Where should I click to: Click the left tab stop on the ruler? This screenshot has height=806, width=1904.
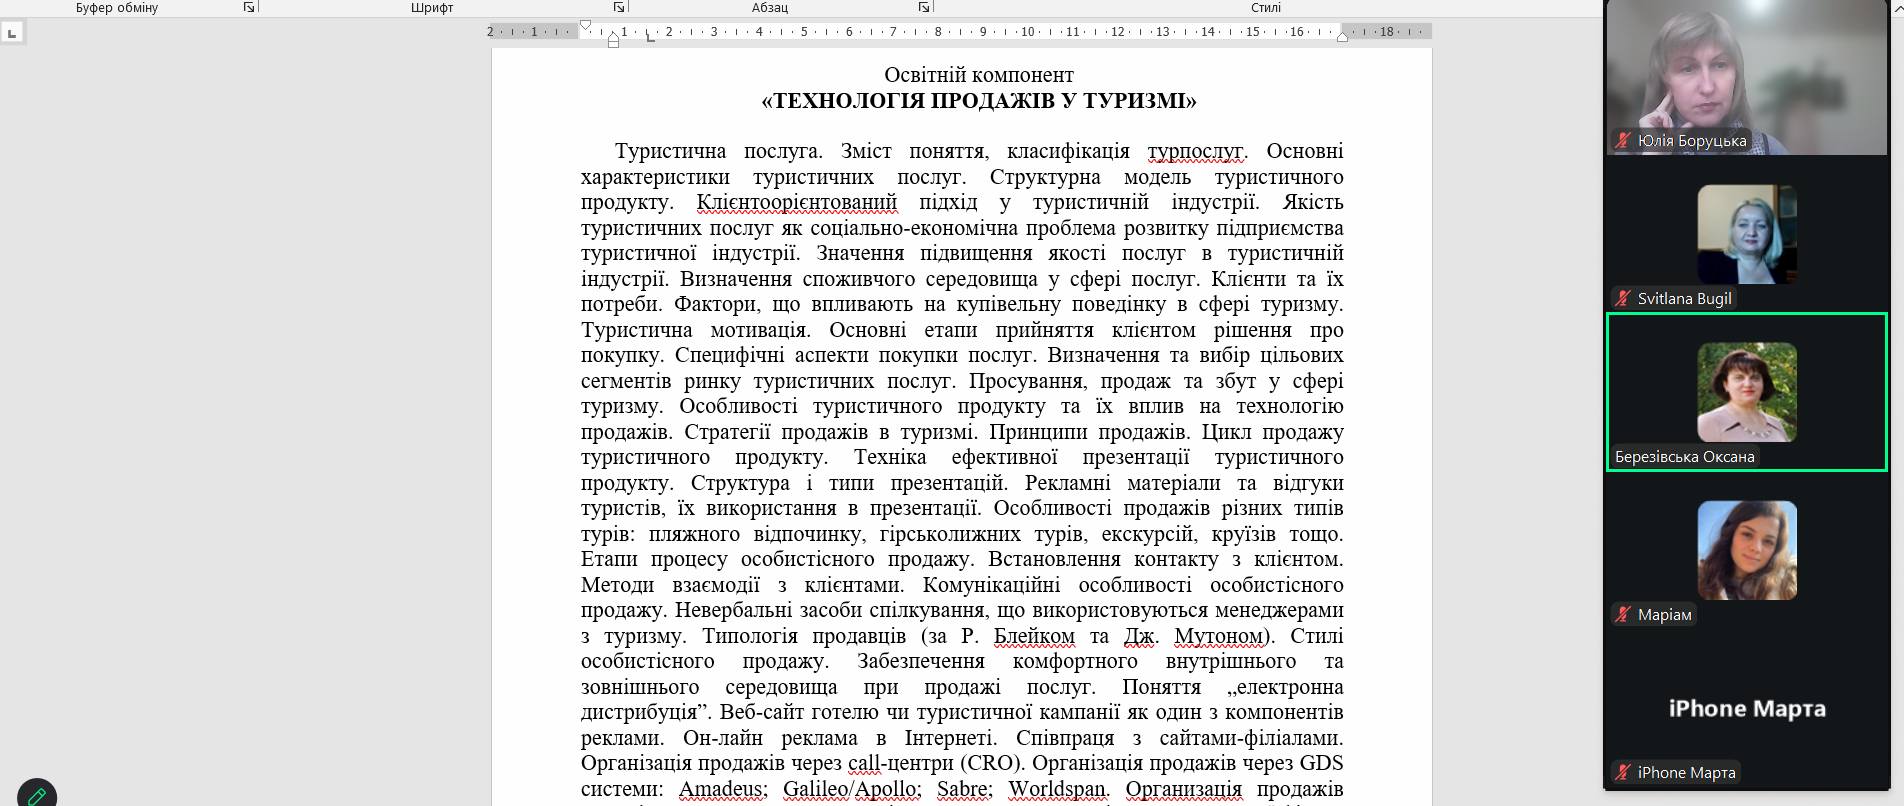coord(650,37)
